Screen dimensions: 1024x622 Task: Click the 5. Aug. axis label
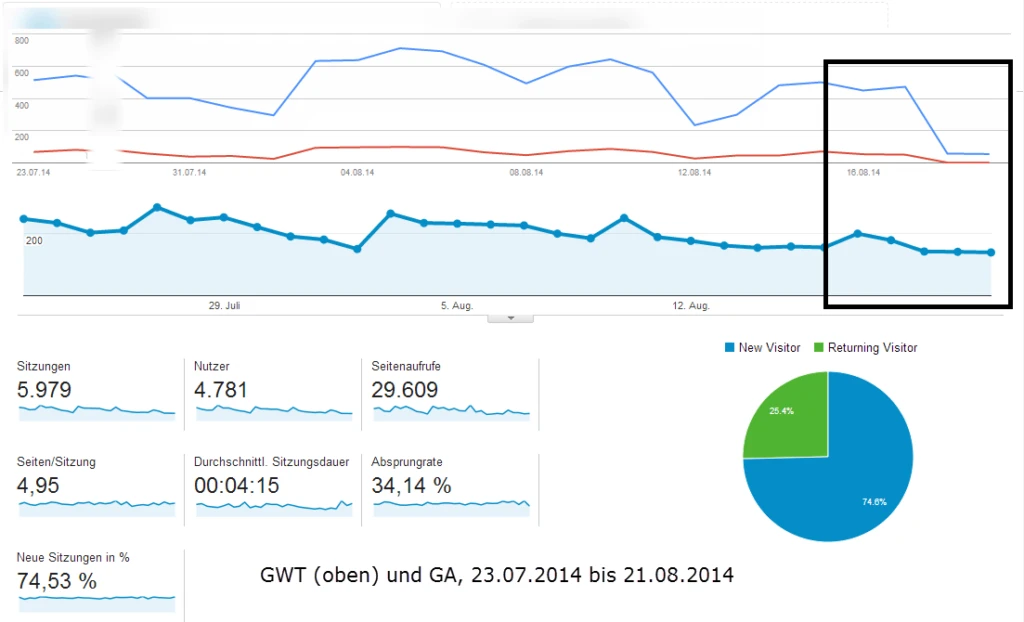(x=456, y=306)
